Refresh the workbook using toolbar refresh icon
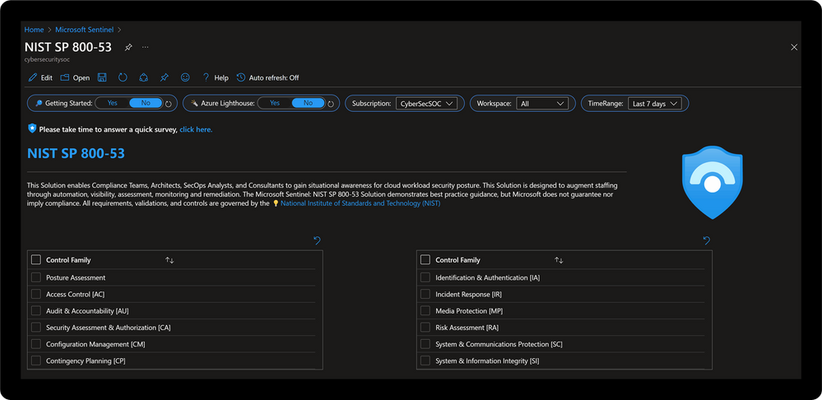The height and width of the screenshot is (400, 822). 123,78
